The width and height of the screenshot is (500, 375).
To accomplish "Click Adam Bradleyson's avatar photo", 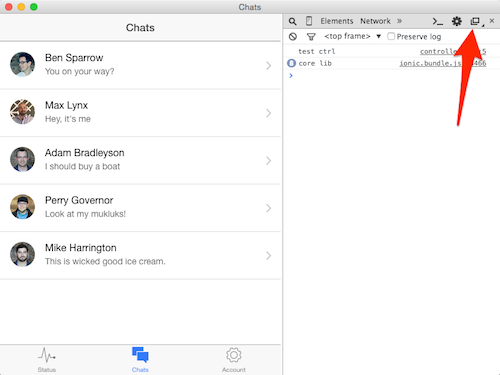I will (x=22, y=159).
